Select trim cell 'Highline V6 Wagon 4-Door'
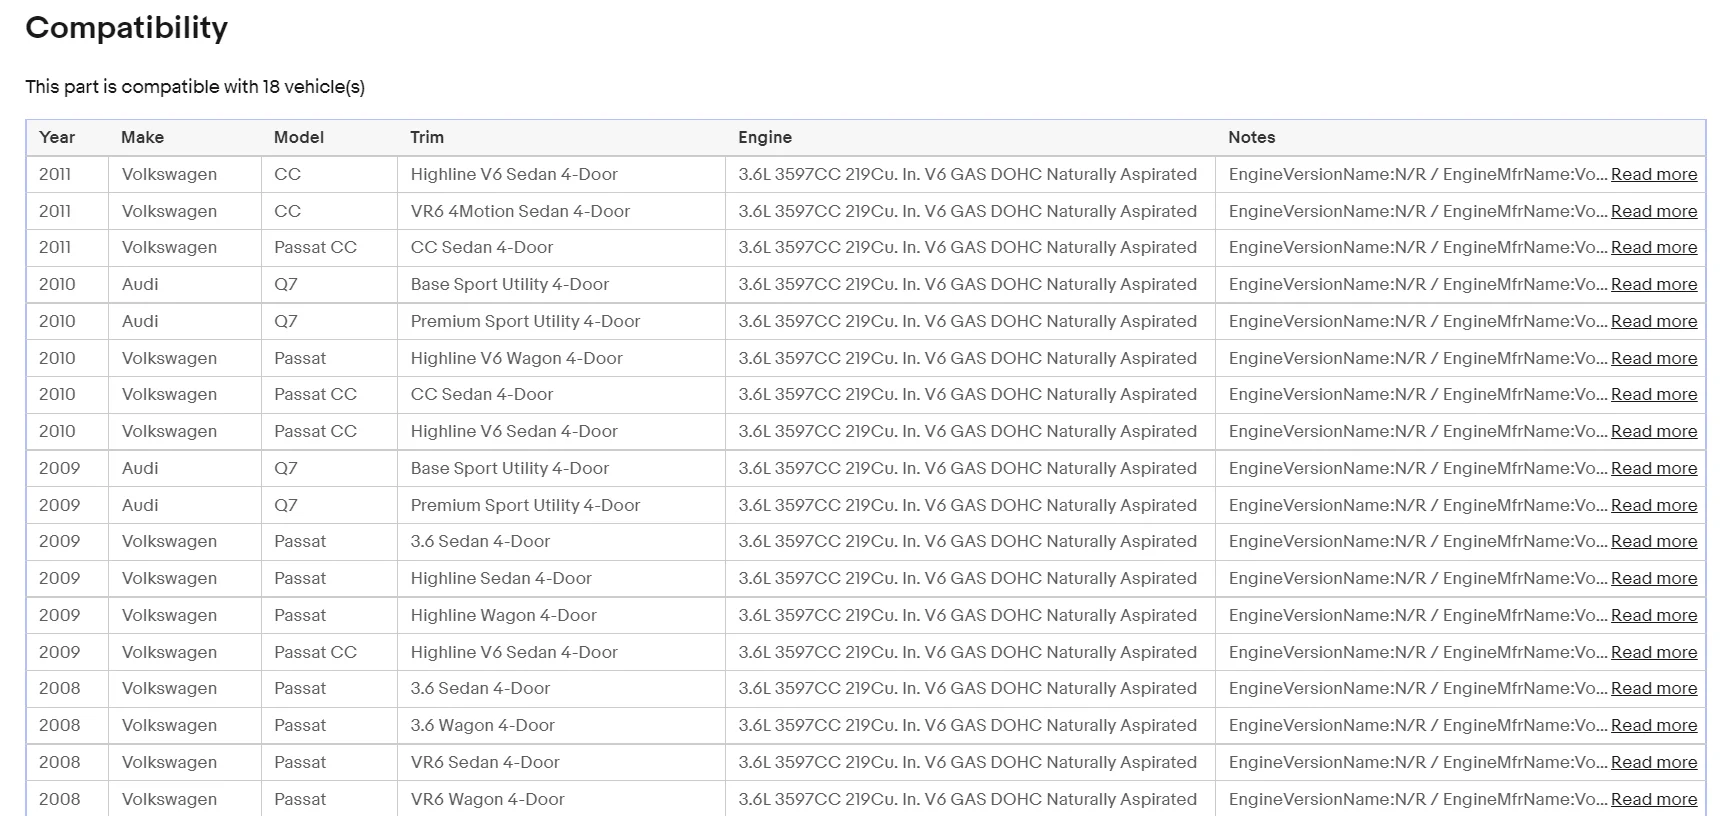This screenshot has width=1727, height=816. [517, 358]
